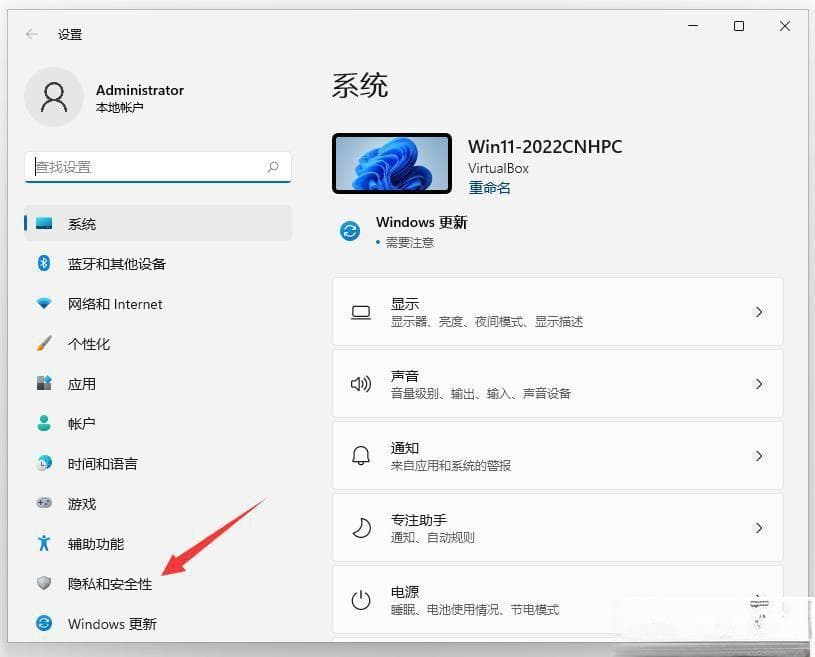This screenshot has width=815, height=657.
Task: Open the 声音 settings card
Action: coord(558,384)
